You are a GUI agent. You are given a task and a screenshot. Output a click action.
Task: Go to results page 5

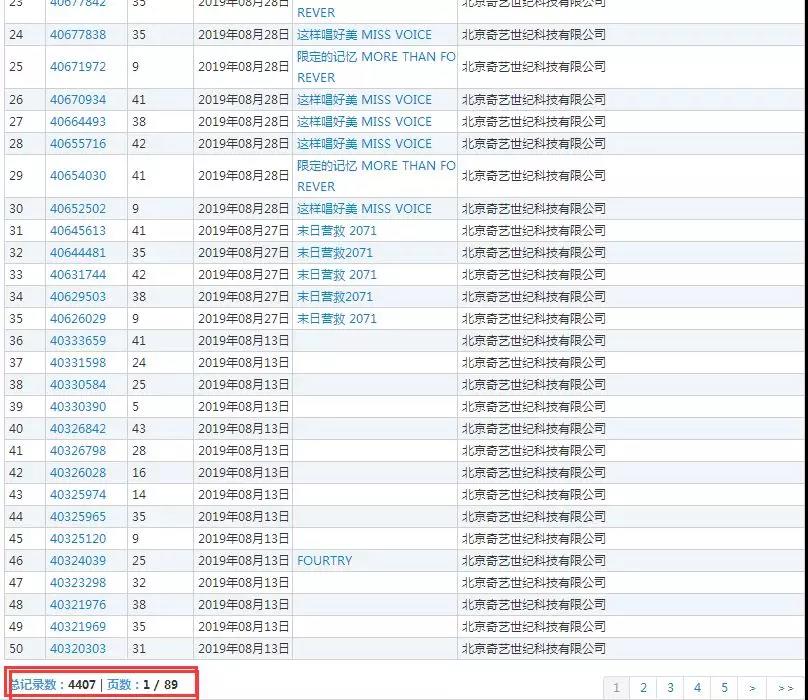click(x=724, y=688)
